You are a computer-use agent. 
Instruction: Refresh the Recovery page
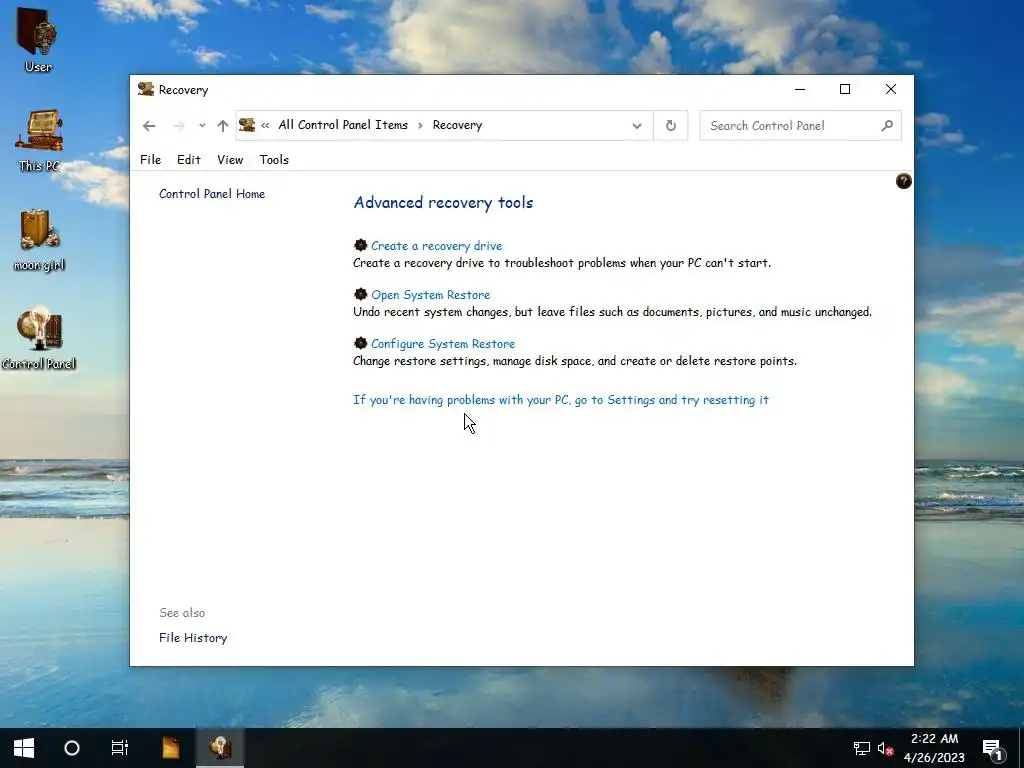point(671,125)
